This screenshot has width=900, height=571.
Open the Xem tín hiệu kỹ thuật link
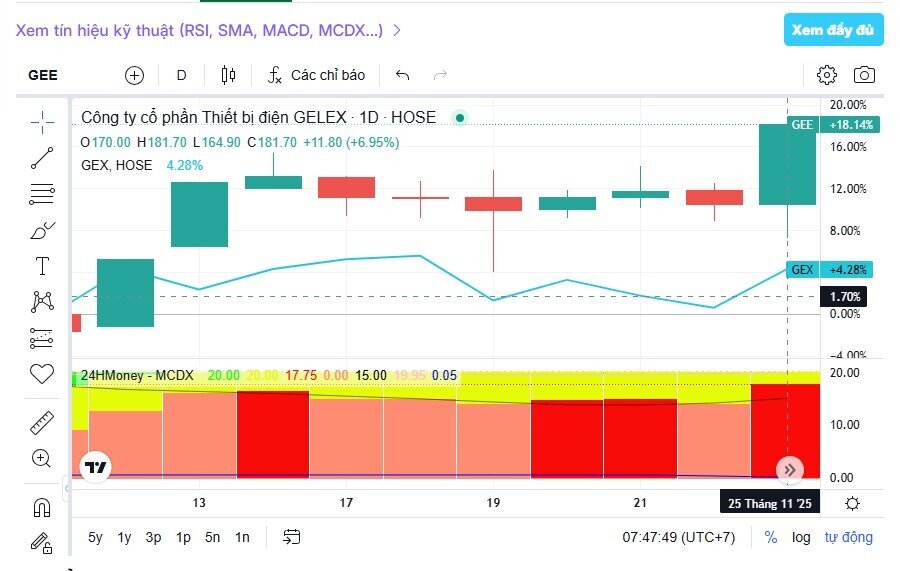(199, 30)
